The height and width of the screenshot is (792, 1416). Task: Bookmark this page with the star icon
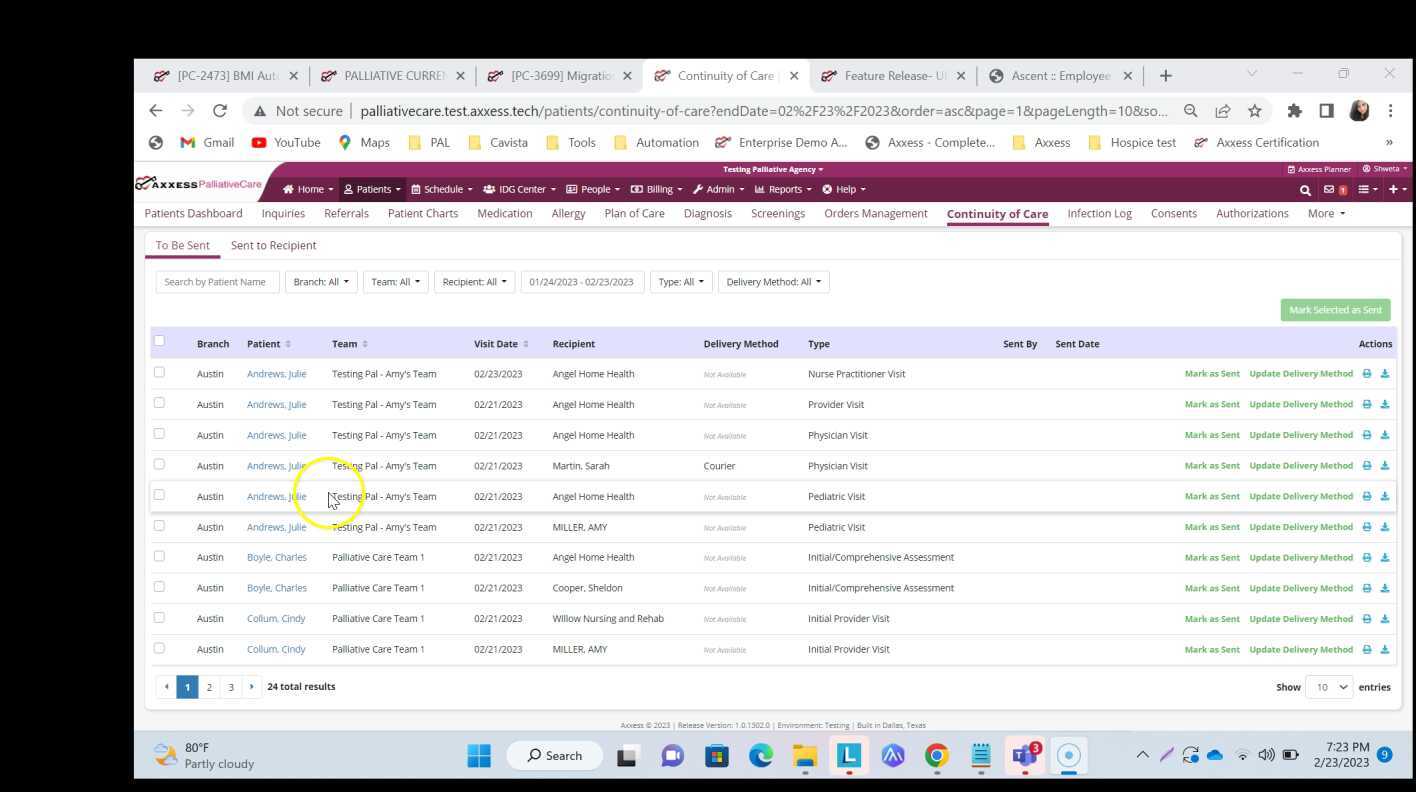click(x=1254, y=111)
